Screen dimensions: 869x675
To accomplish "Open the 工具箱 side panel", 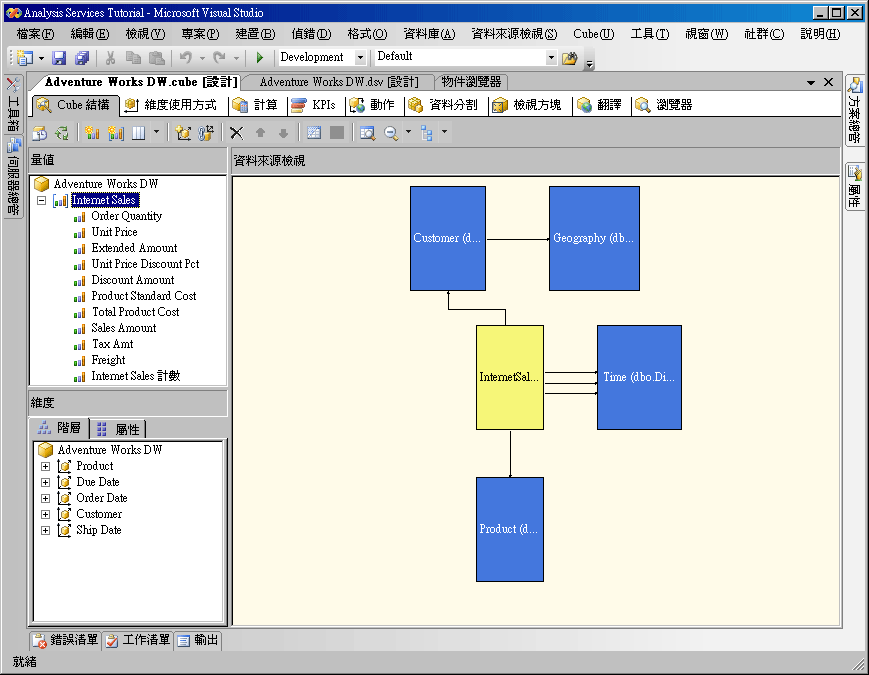I will coord(13,104).
